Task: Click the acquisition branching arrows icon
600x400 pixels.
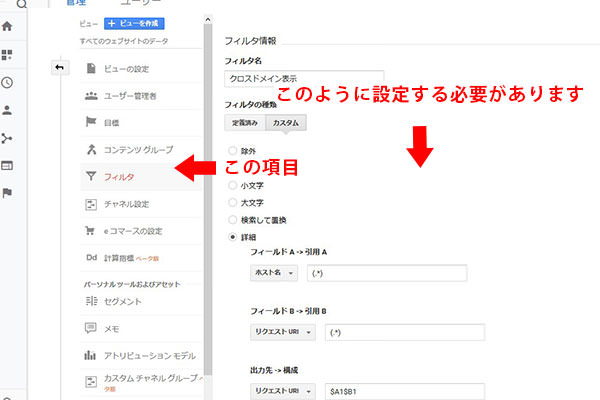Action: pyautogui.click(x=9, y=138)
